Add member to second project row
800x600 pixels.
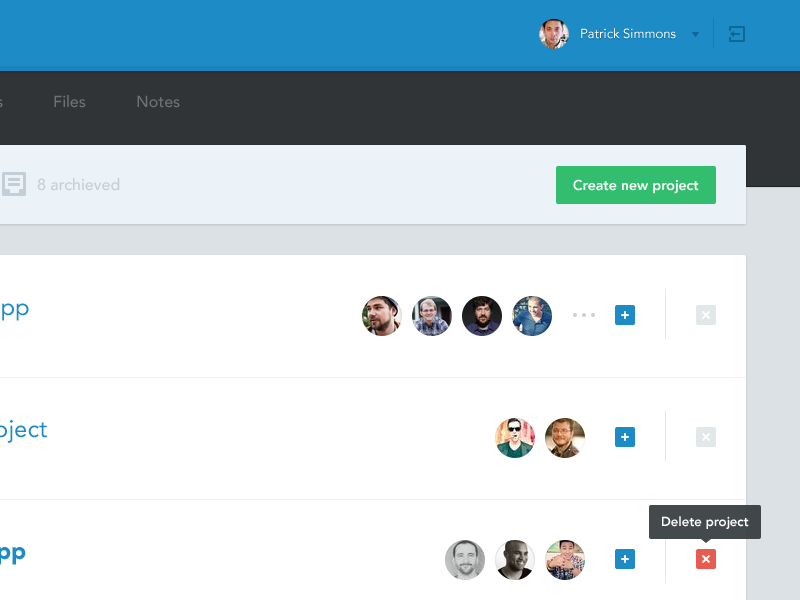[x=624, y=437]
